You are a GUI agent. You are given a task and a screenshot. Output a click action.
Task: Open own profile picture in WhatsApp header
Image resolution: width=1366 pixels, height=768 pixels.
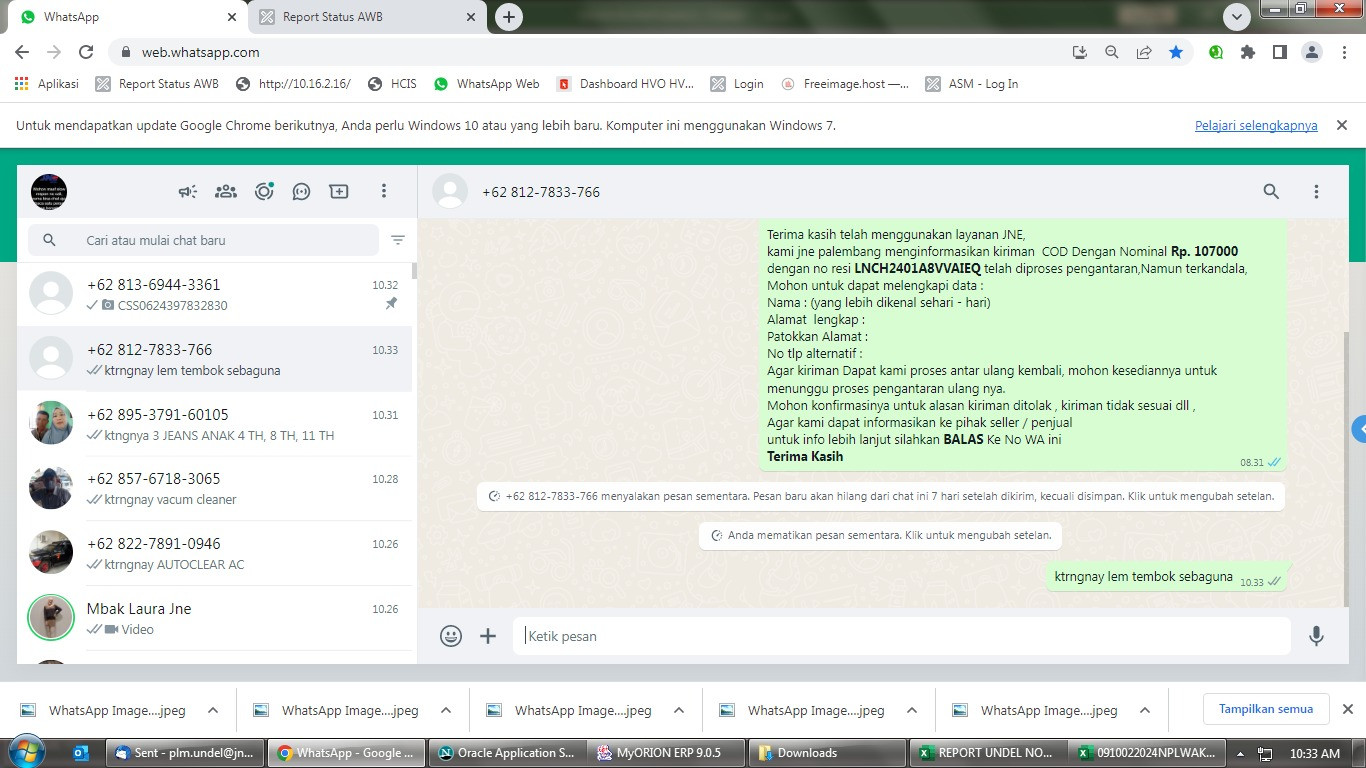pos(49,191)
